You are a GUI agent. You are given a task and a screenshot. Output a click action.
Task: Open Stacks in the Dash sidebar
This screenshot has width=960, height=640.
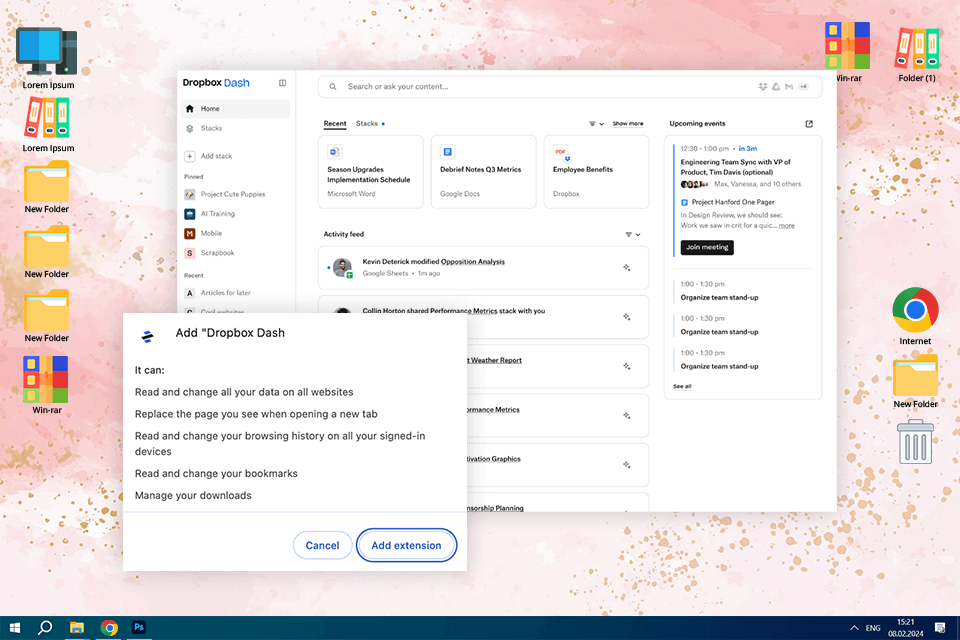(235, 128)
